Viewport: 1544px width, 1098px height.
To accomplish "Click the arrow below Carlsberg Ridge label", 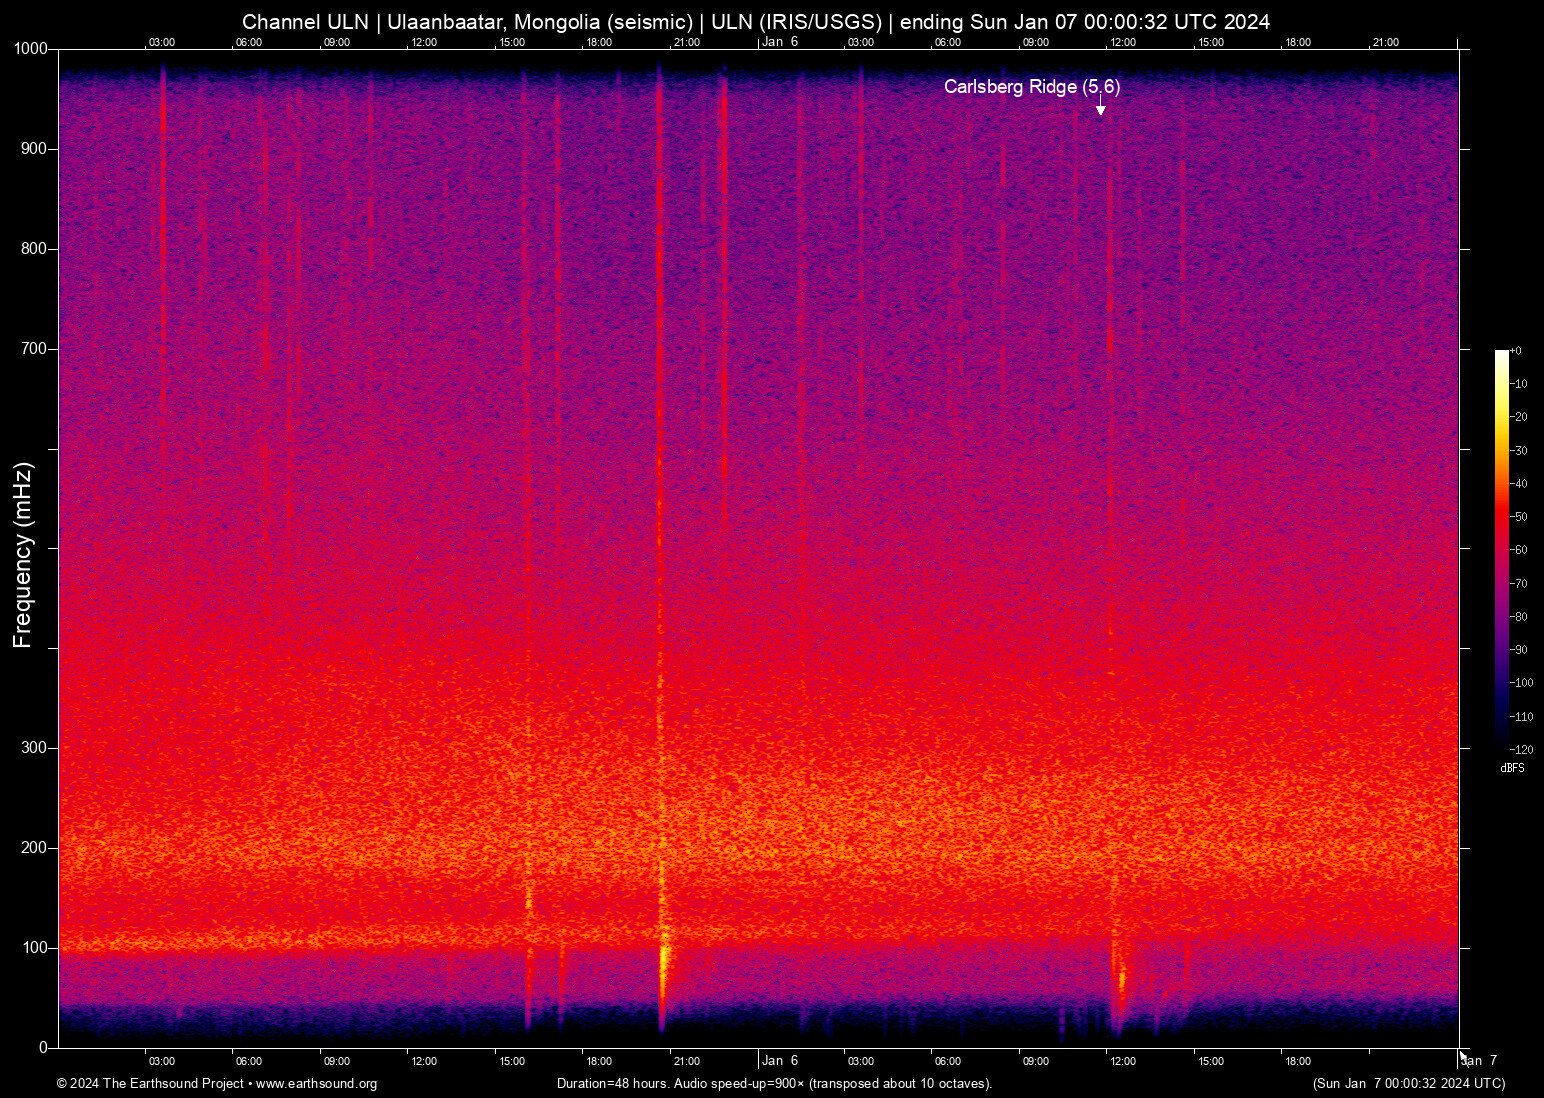I will pos(1100,108).
